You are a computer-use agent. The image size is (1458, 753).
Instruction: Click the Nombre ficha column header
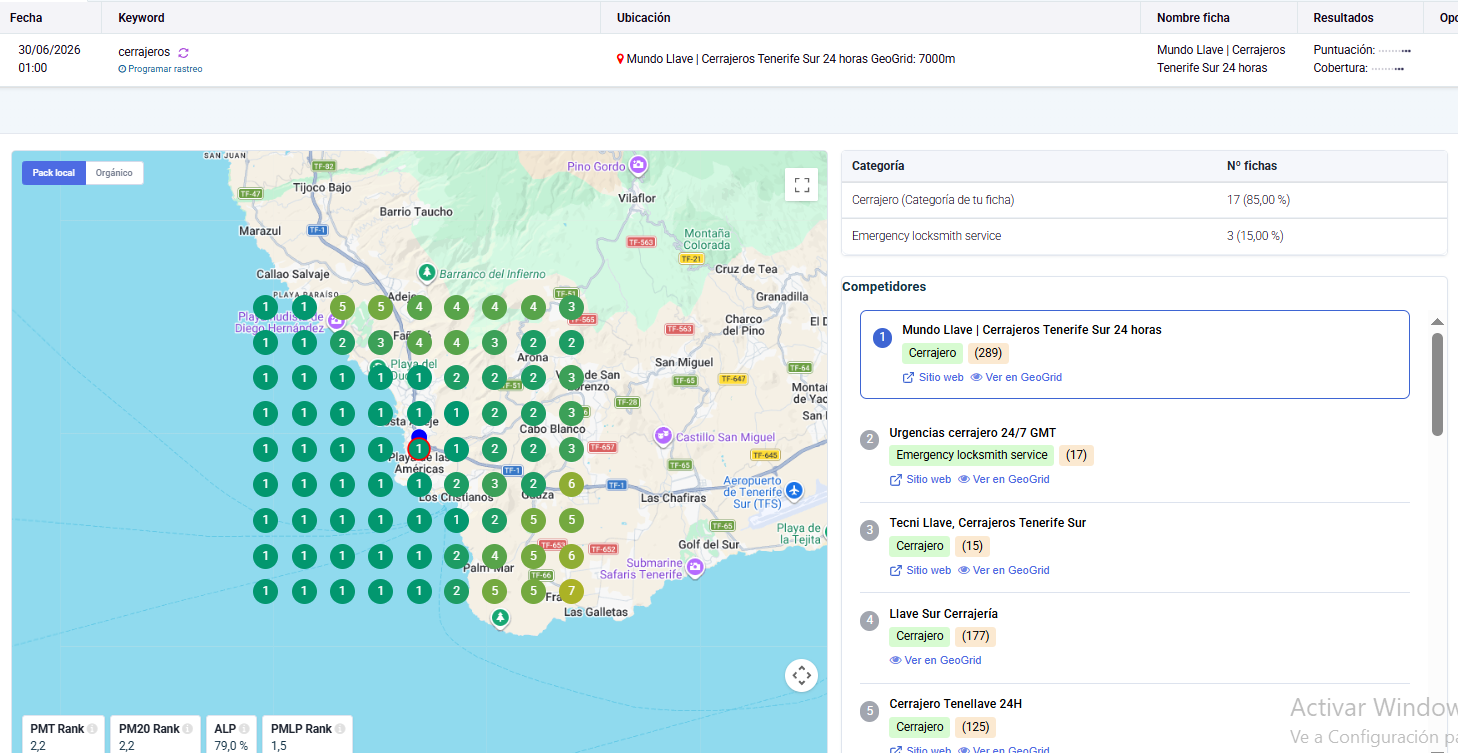[x=1193, y=18]
